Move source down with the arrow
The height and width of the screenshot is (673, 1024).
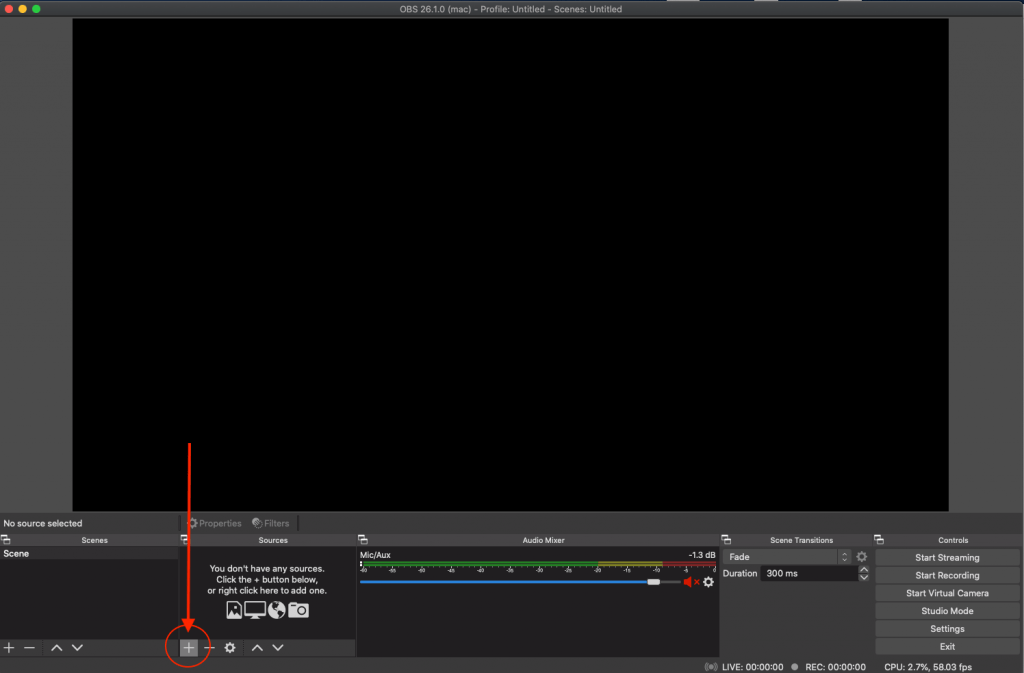click(278, 648)
